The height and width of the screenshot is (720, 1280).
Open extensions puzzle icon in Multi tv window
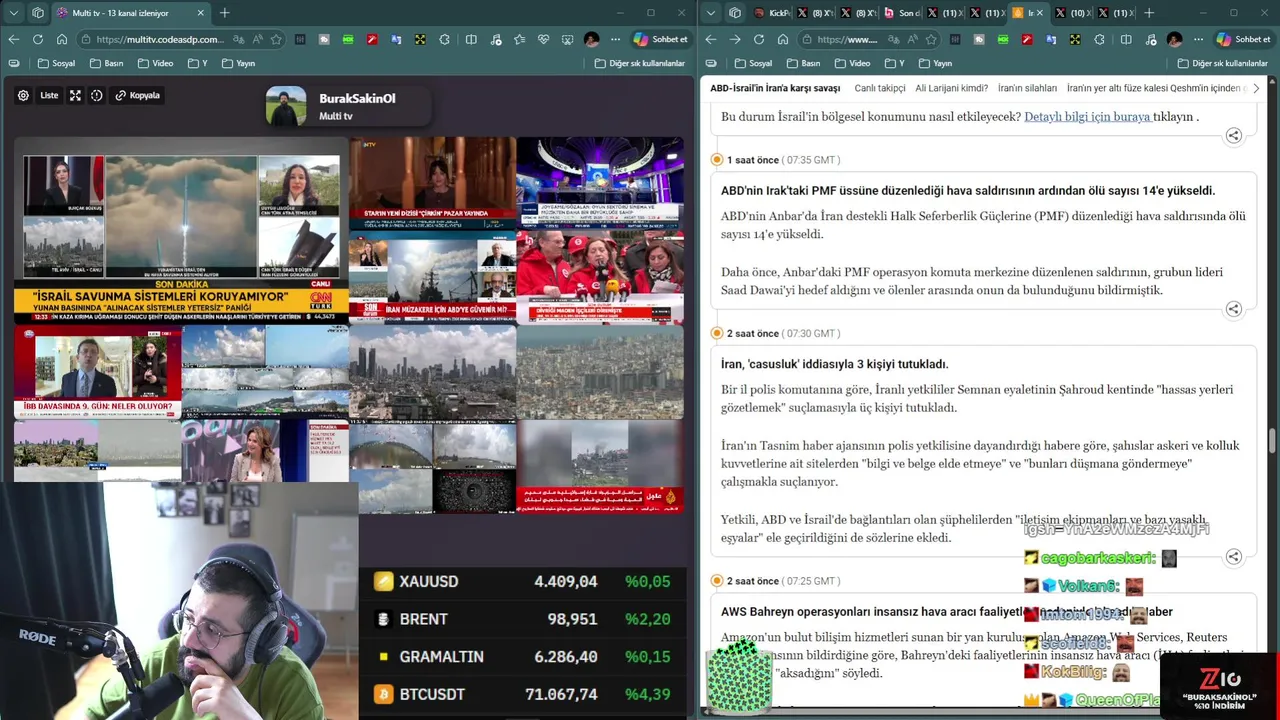tap(443, 39)
